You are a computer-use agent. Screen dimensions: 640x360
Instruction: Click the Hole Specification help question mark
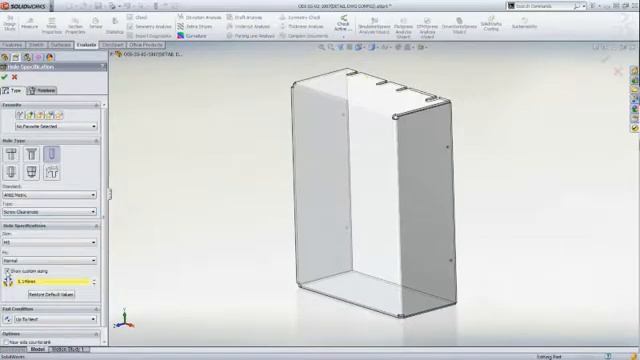(102, 67)
